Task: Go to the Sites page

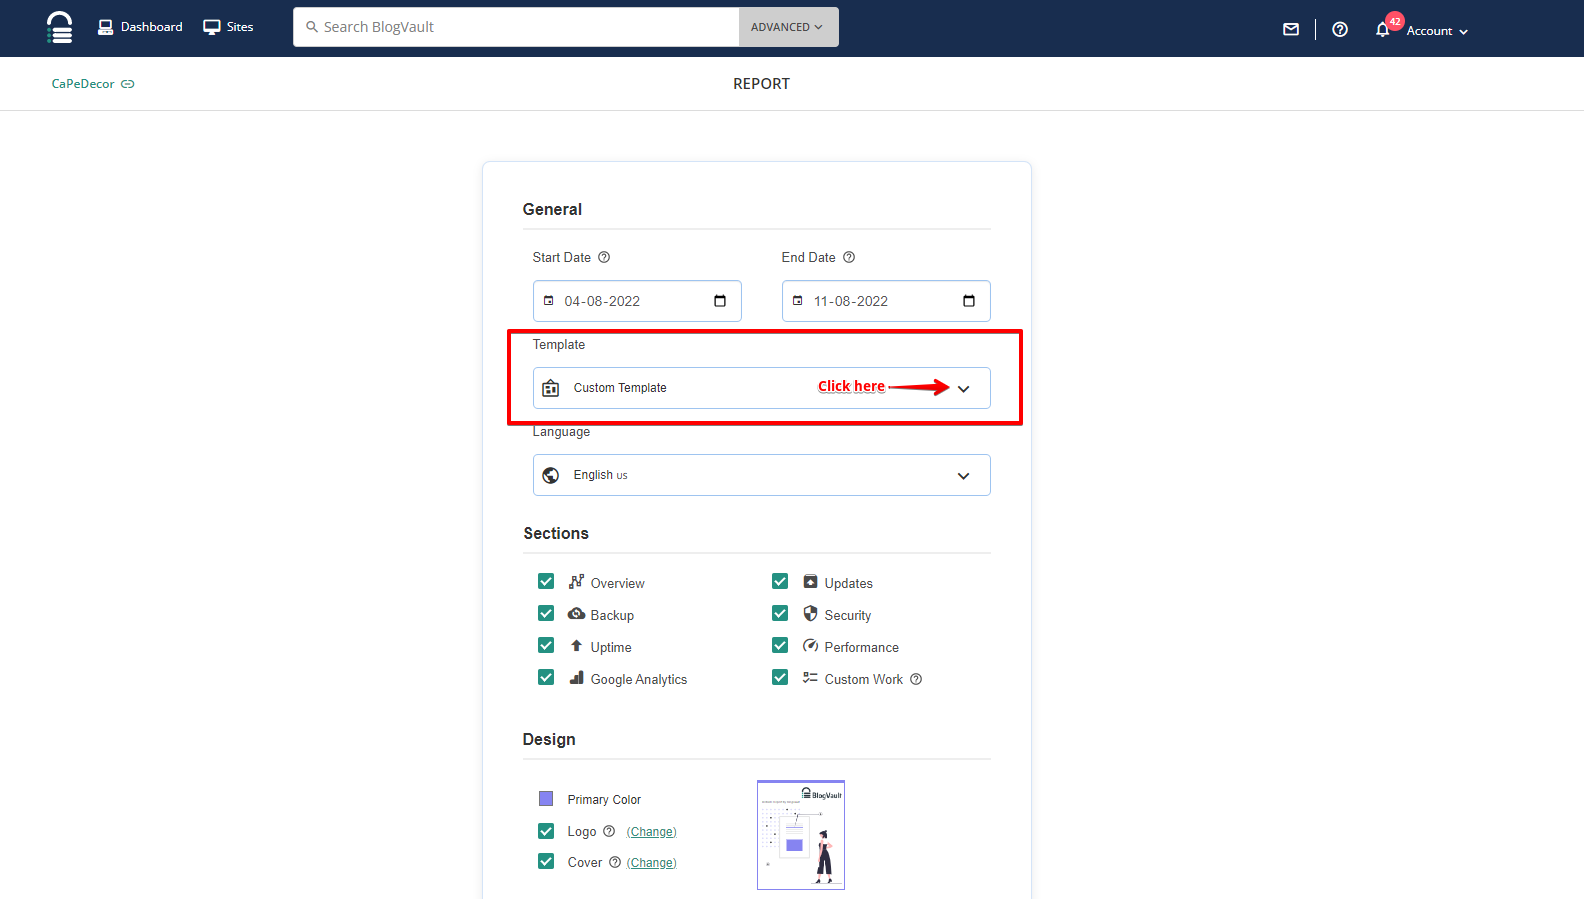Action: (228, 27)
